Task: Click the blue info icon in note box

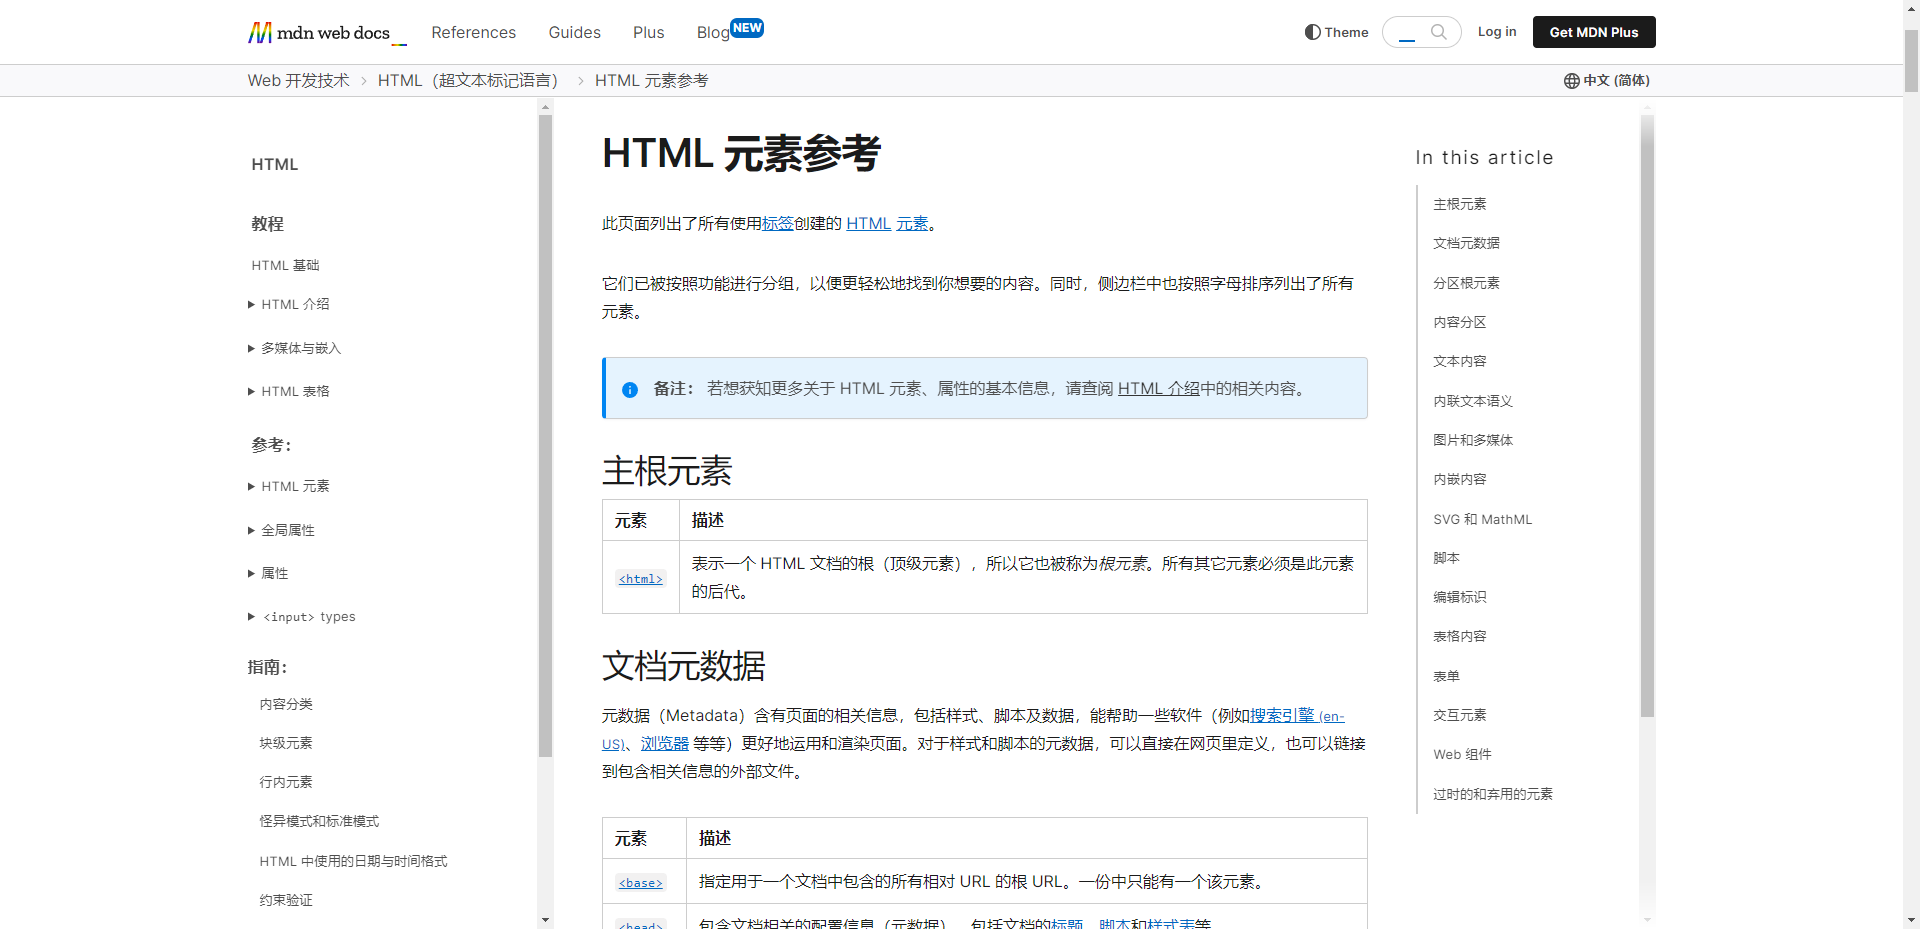Action: [x=630, y=390]
